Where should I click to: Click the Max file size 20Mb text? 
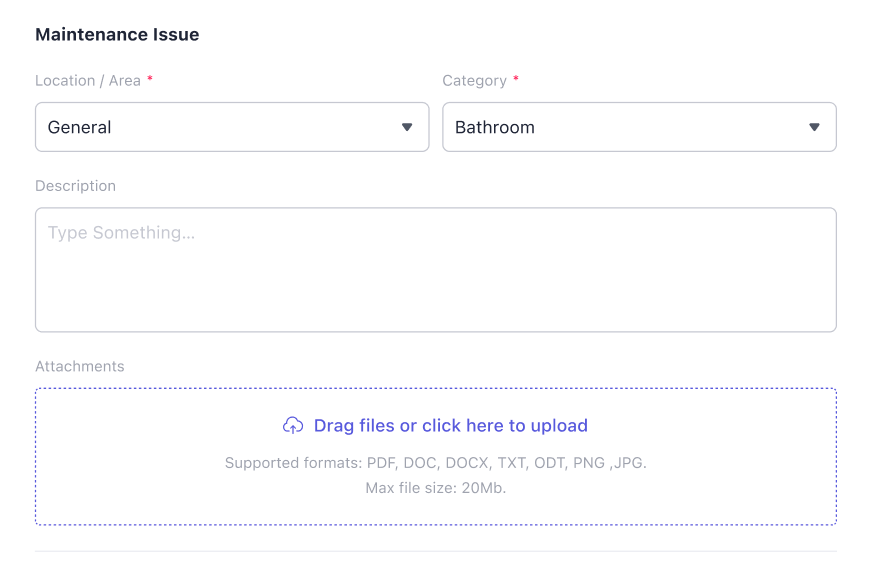click(x=435, y=488)
